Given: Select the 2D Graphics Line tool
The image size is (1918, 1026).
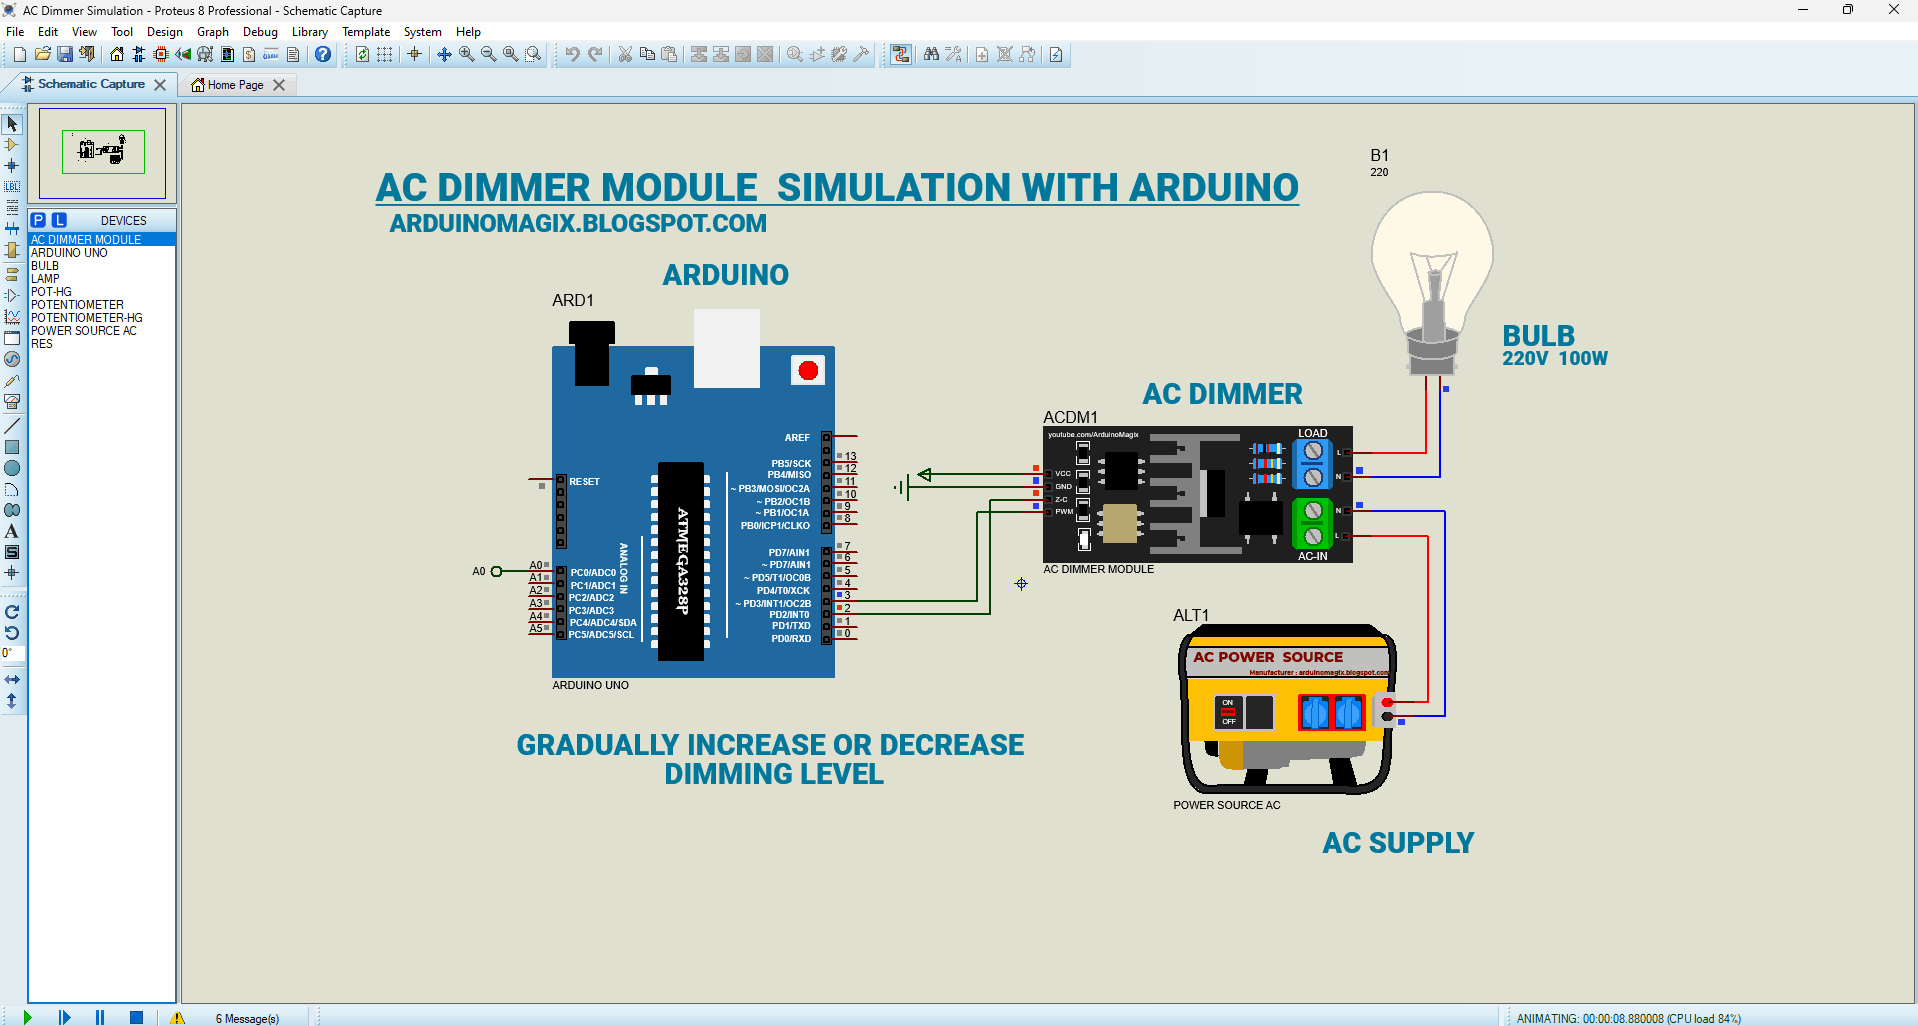Looking at the screenshot, I should click(12, 426).
